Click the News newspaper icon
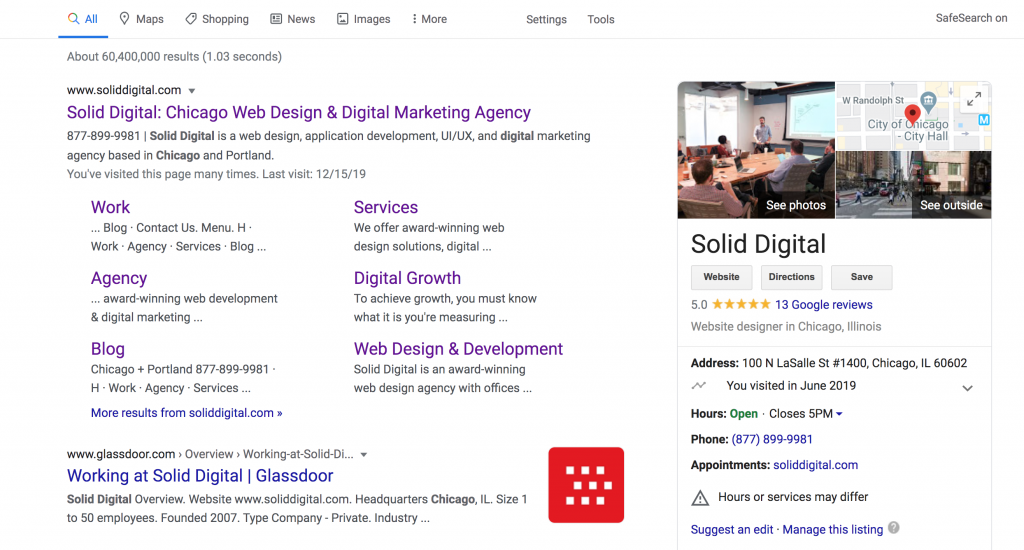1024x550 pixels. click(276, 19)
